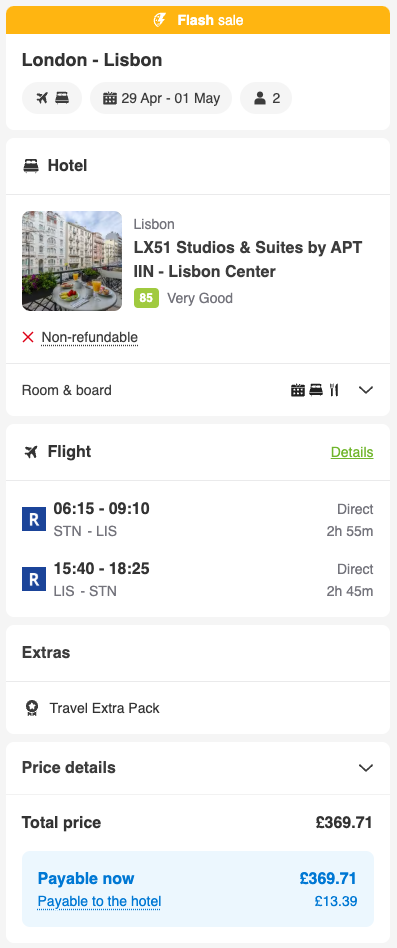Click the LX51 Studios & Suites hotel name
Image resolution: width=397 pixels, height=948 pixels.
[x=248, y=259]
